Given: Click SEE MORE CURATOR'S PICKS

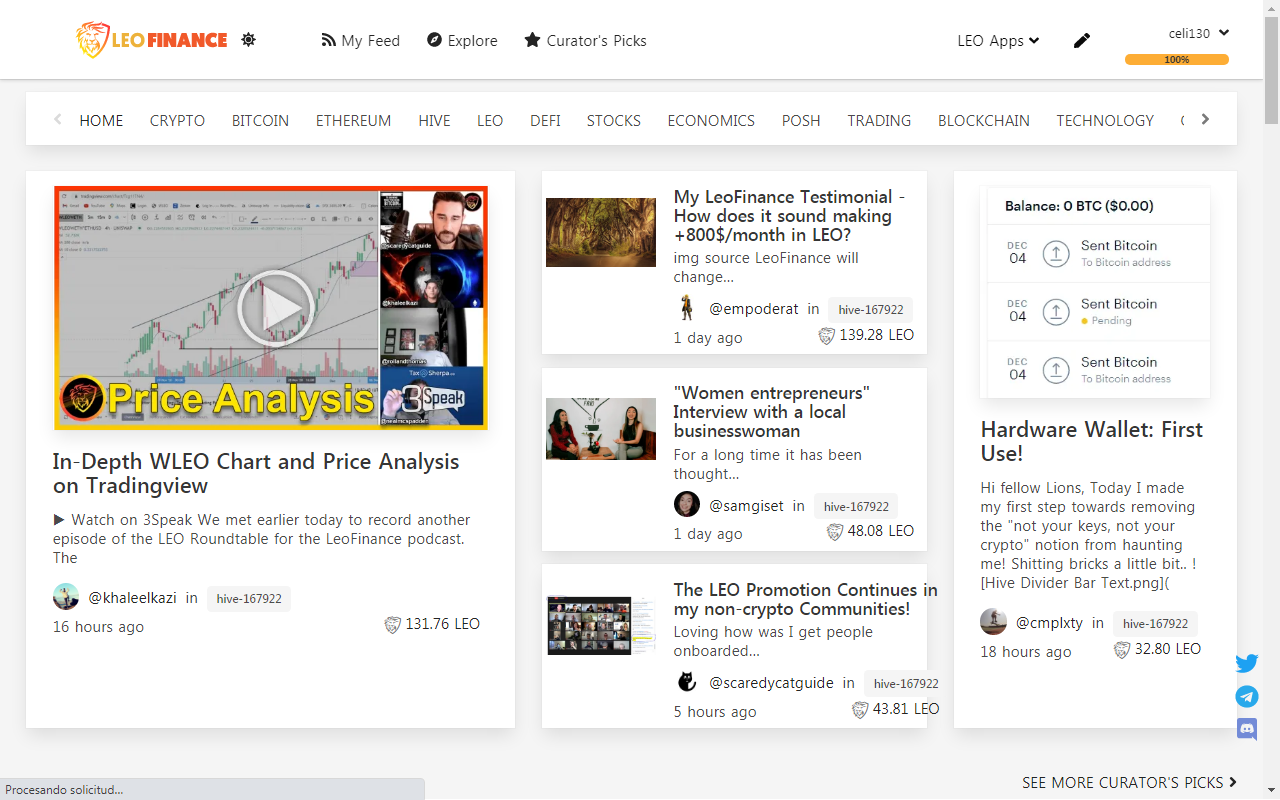Looking at the screenshot, I should click(x=1129, y=783).
